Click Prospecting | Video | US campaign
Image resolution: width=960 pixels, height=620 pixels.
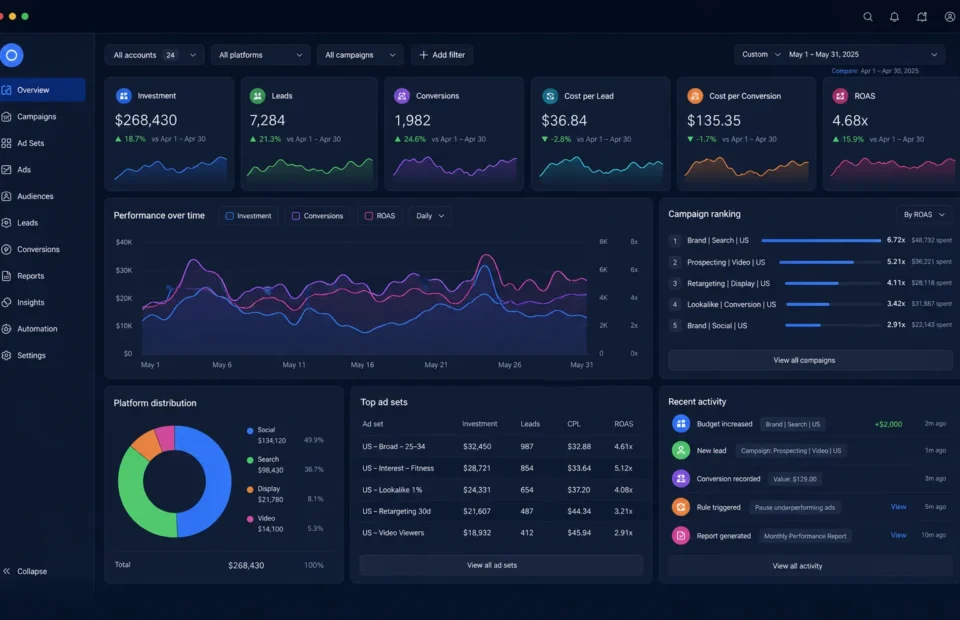click(726, 262)
